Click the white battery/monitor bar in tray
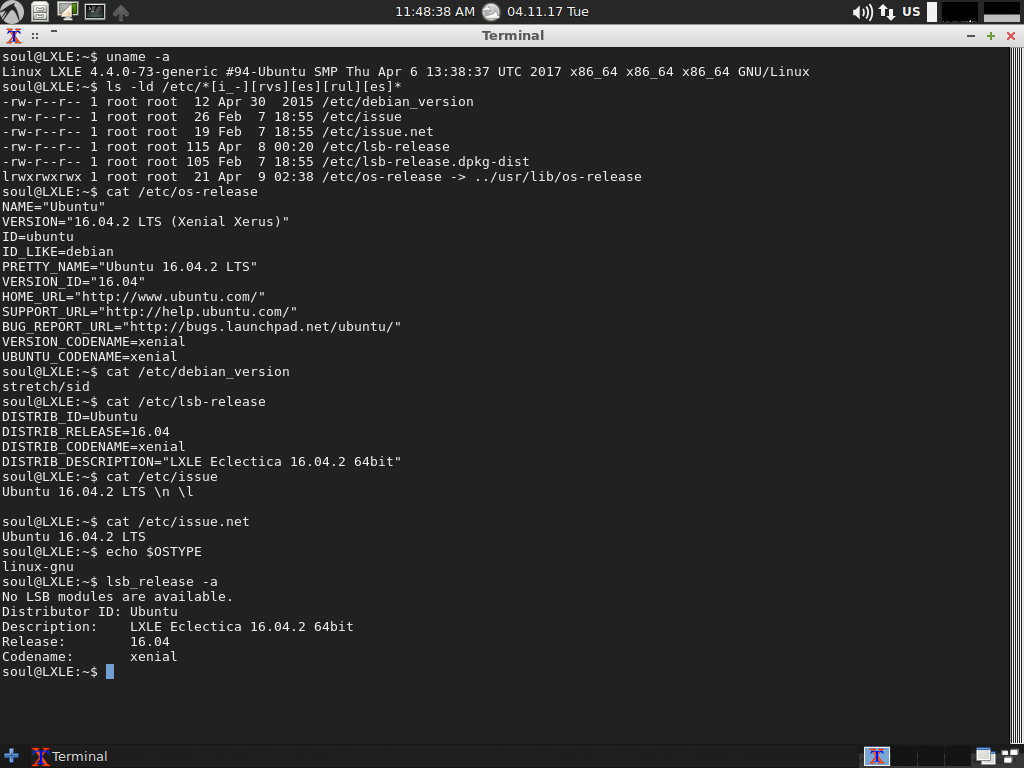 click(x=932, y=12)
